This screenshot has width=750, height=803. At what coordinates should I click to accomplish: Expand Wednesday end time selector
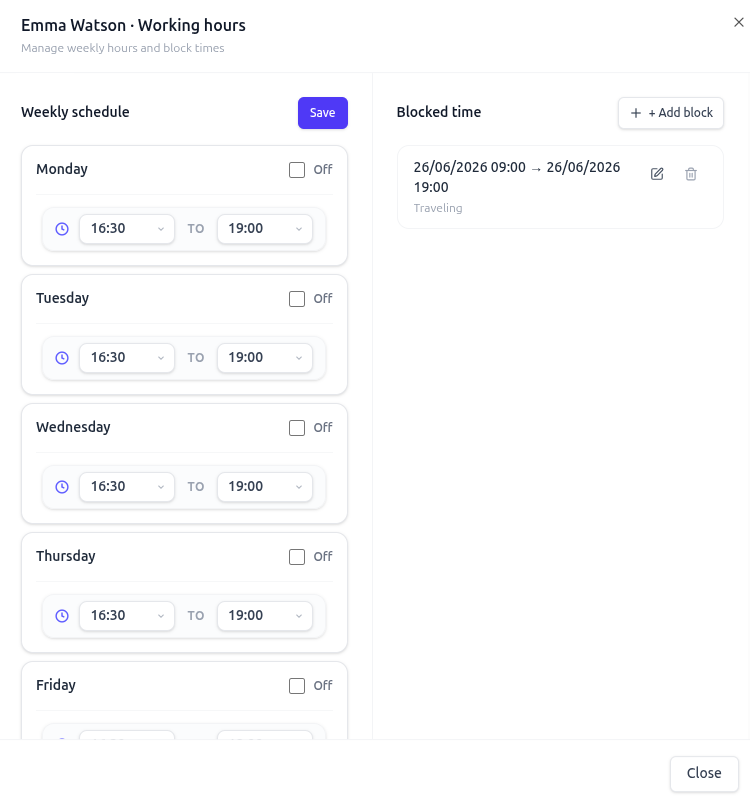[x=265, y=487]
